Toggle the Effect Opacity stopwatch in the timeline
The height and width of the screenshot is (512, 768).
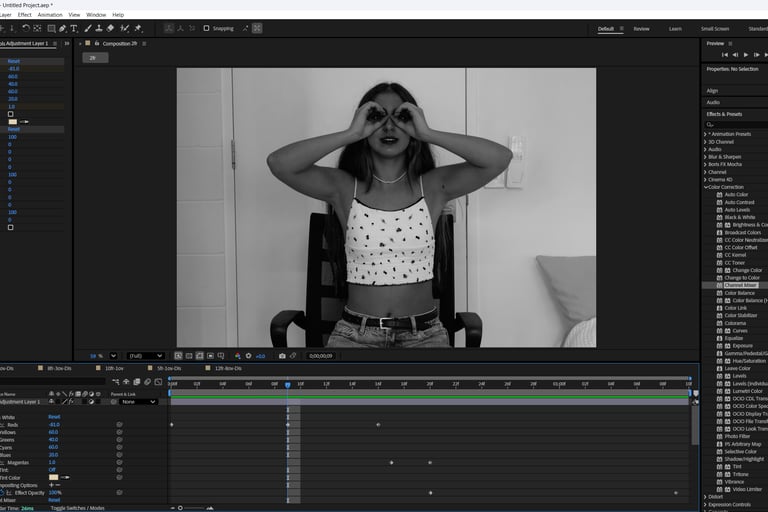point(2,493)
